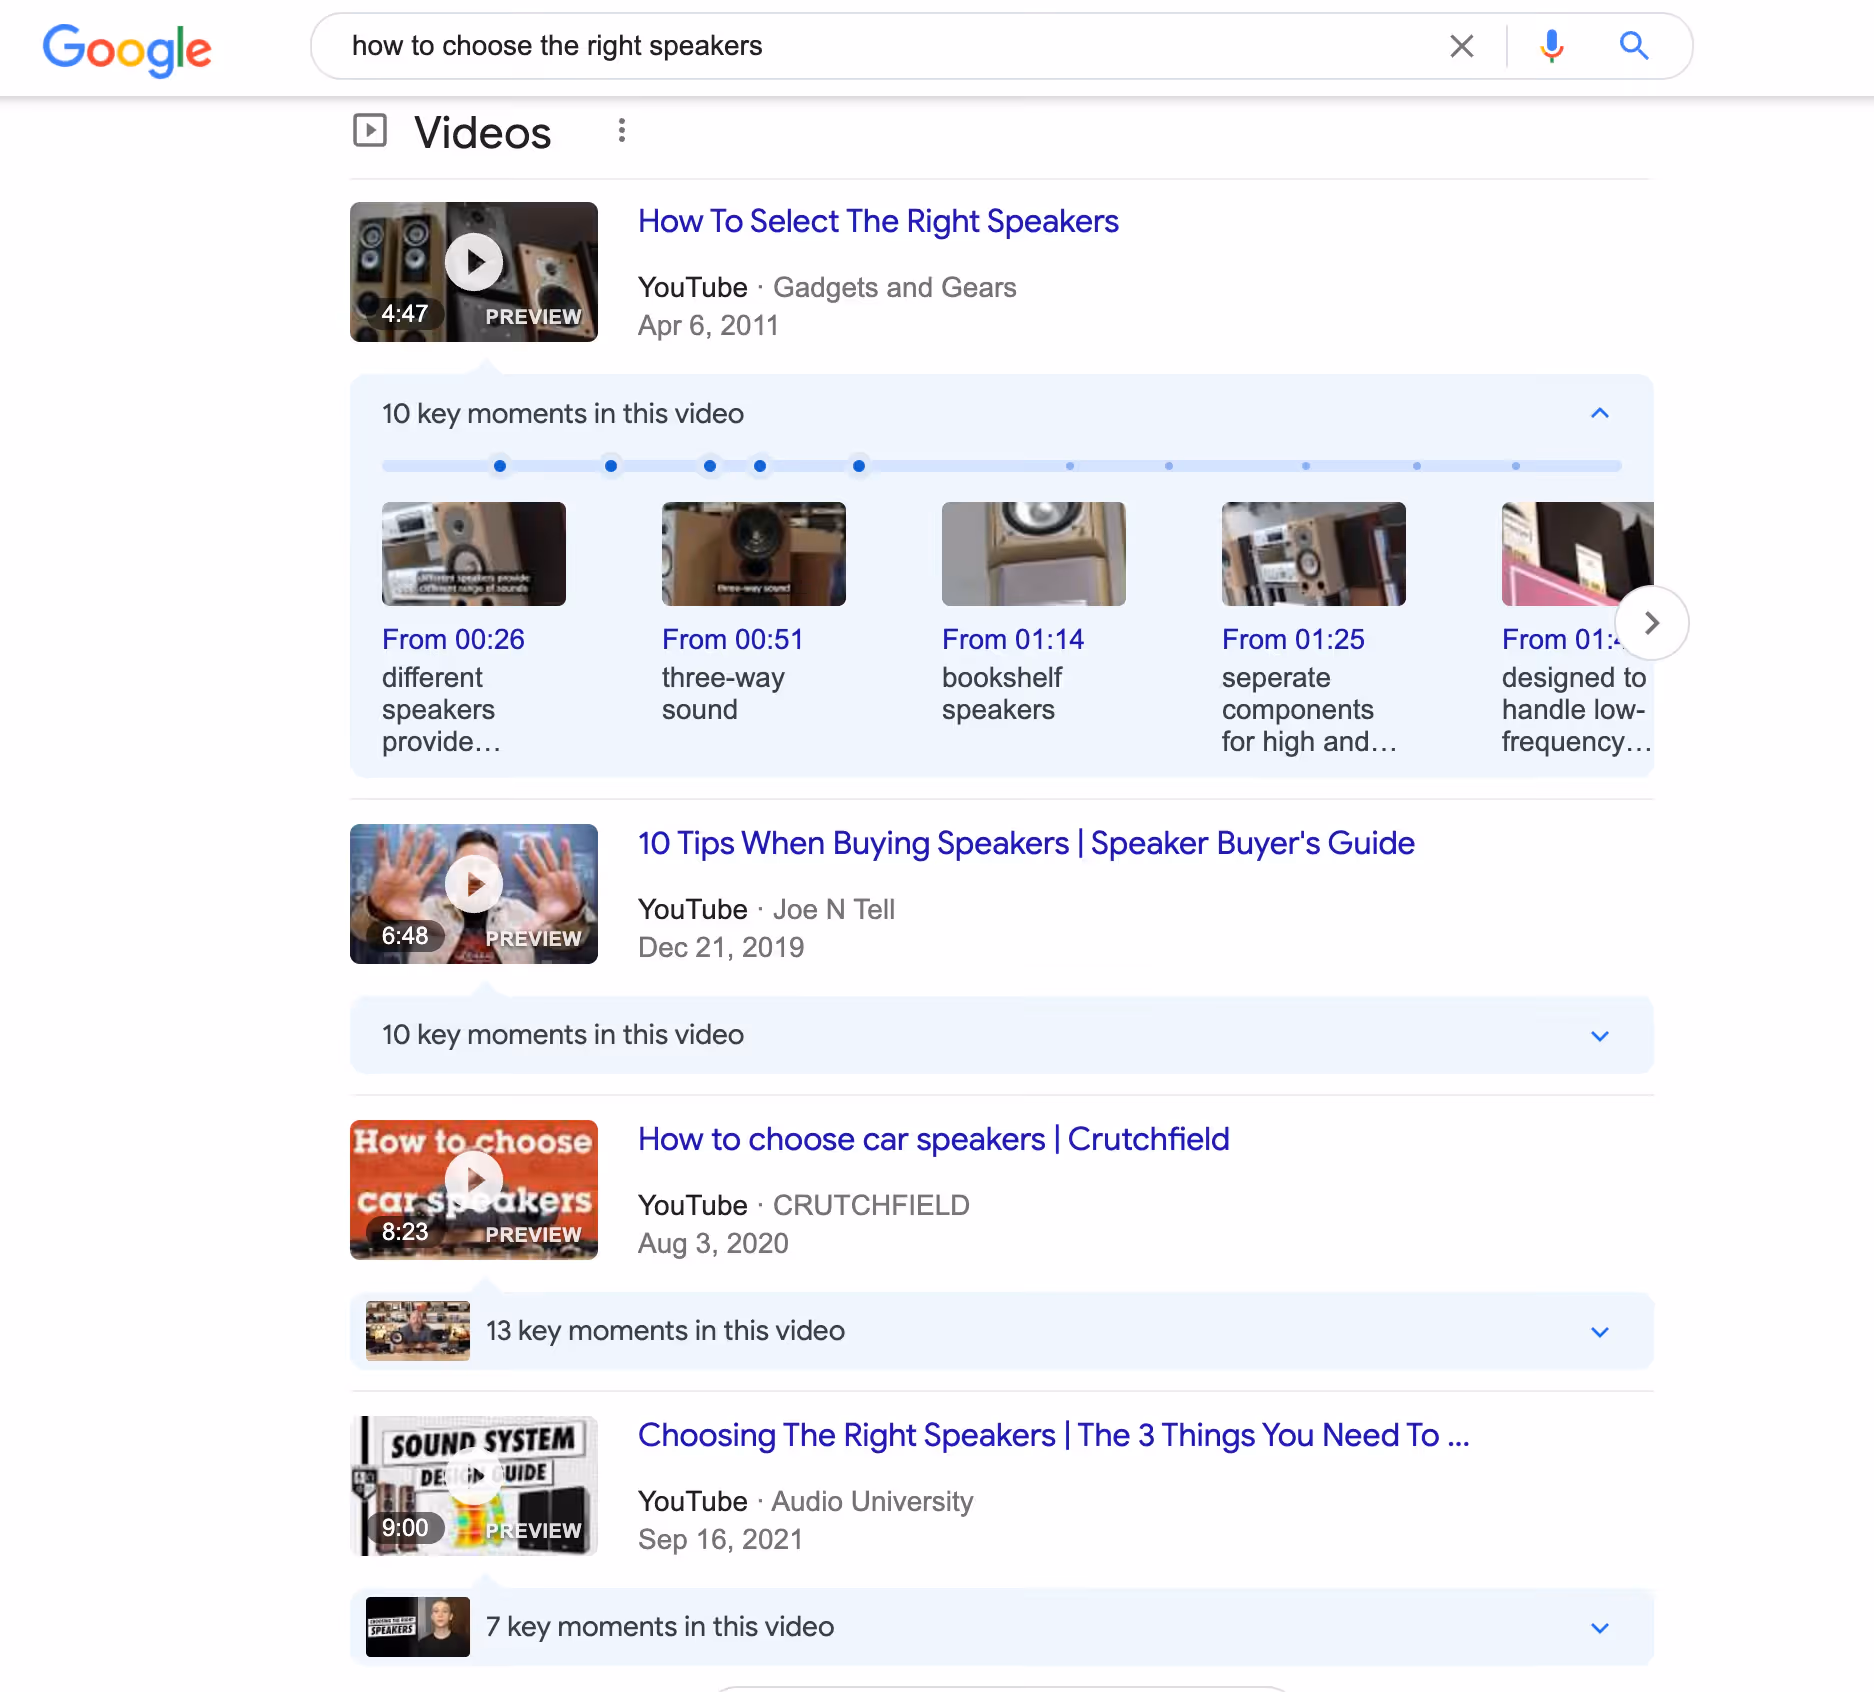
Task: Click the 'Gadgets and Gears' channel text
Action: click(895, 288)
